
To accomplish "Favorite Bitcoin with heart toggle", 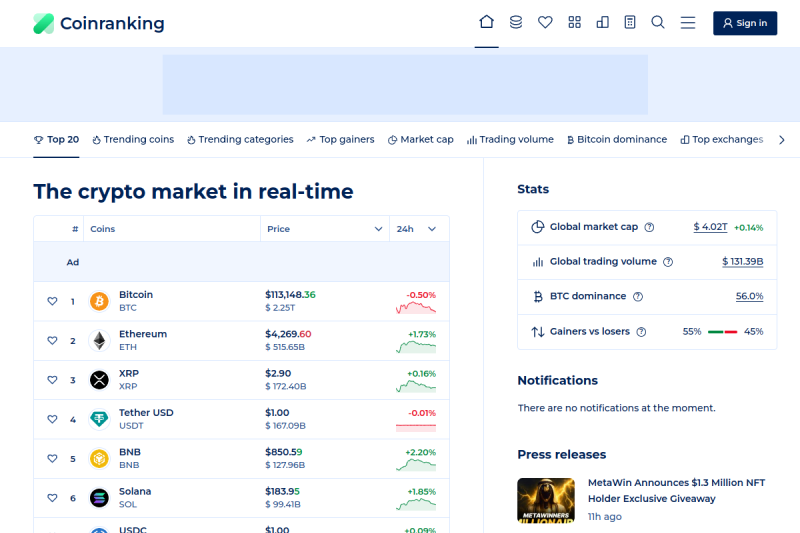I will (52, 301).
